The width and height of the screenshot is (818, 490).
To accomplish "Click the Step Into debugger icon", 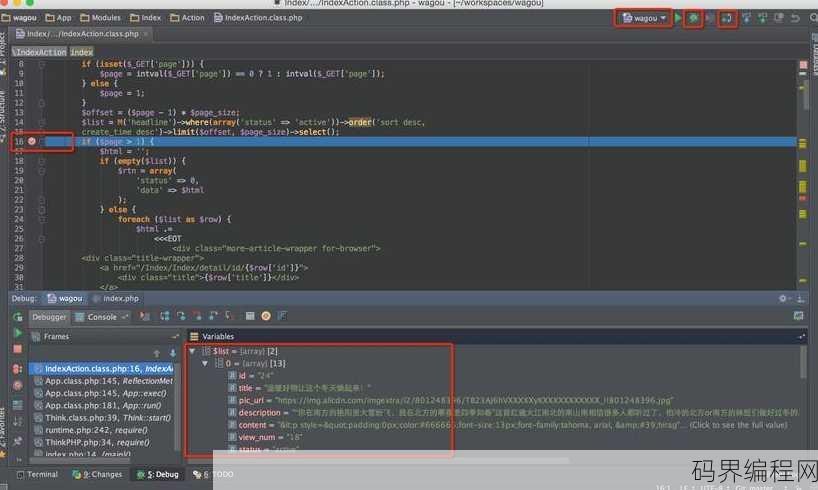I will point(181,316).
